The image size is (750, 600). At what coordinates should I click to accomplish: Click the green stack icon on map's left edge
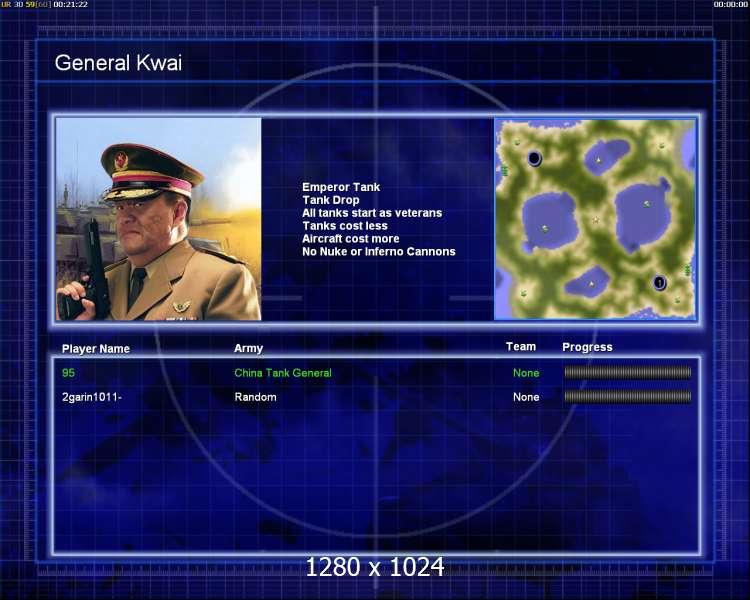[x=505, y=171]
